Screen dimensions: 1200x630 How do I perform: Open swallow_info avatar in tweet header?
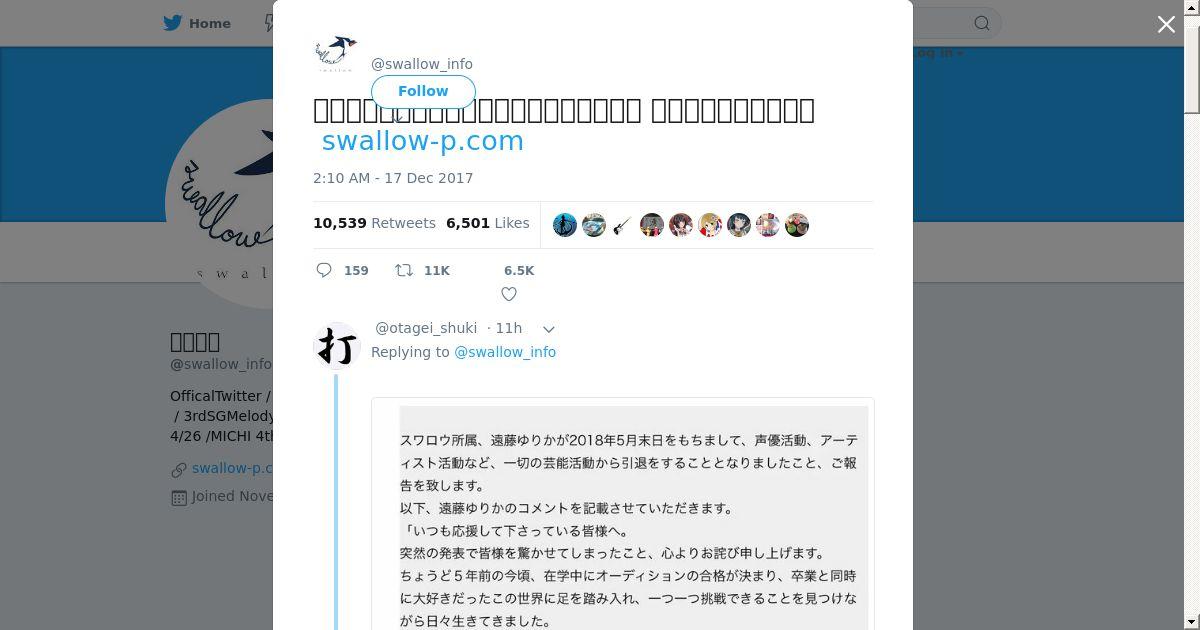(336, 54)
